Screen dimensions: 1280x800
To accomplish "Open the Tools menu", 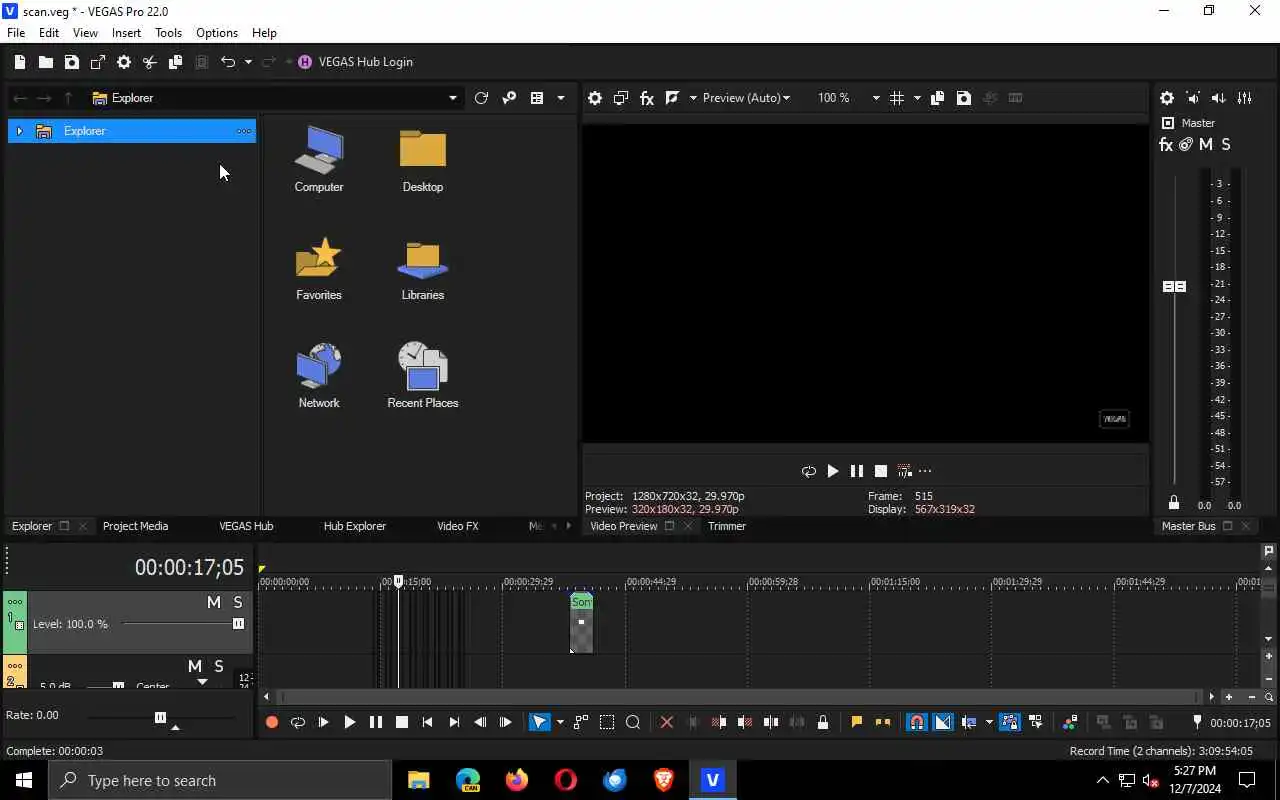I will (x=168, y=33).
